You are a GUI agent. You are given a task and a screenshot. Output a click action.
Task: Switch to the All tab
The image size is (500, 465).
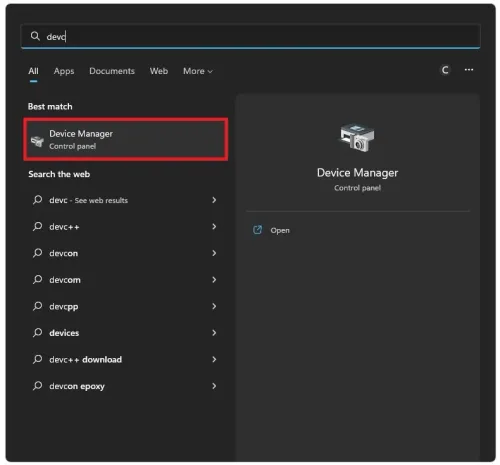click(33, 71)
